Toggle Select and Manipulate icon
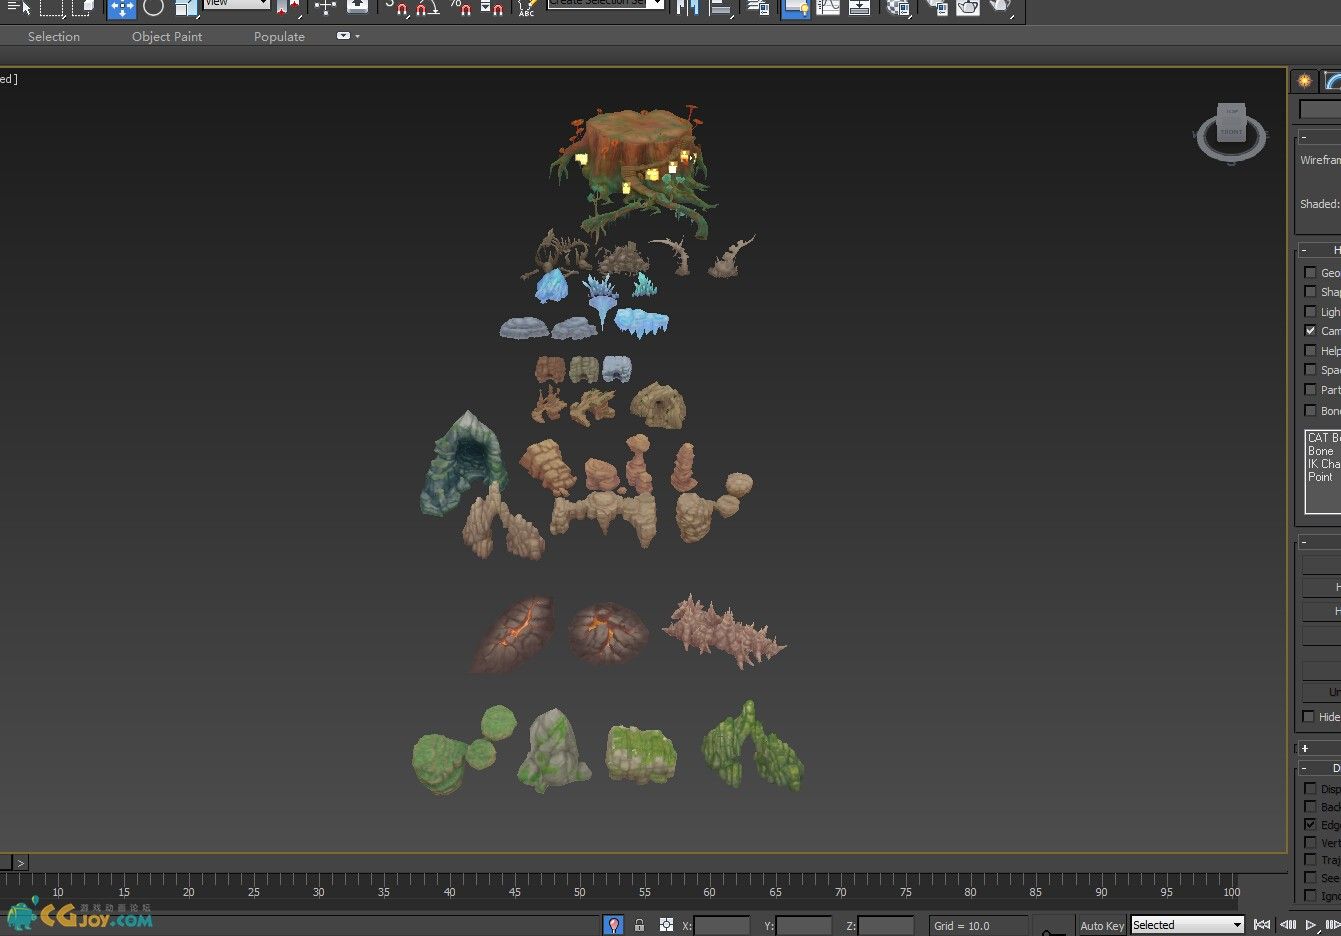The height and width of the screenshot is (936, 1341). point(325,7)
